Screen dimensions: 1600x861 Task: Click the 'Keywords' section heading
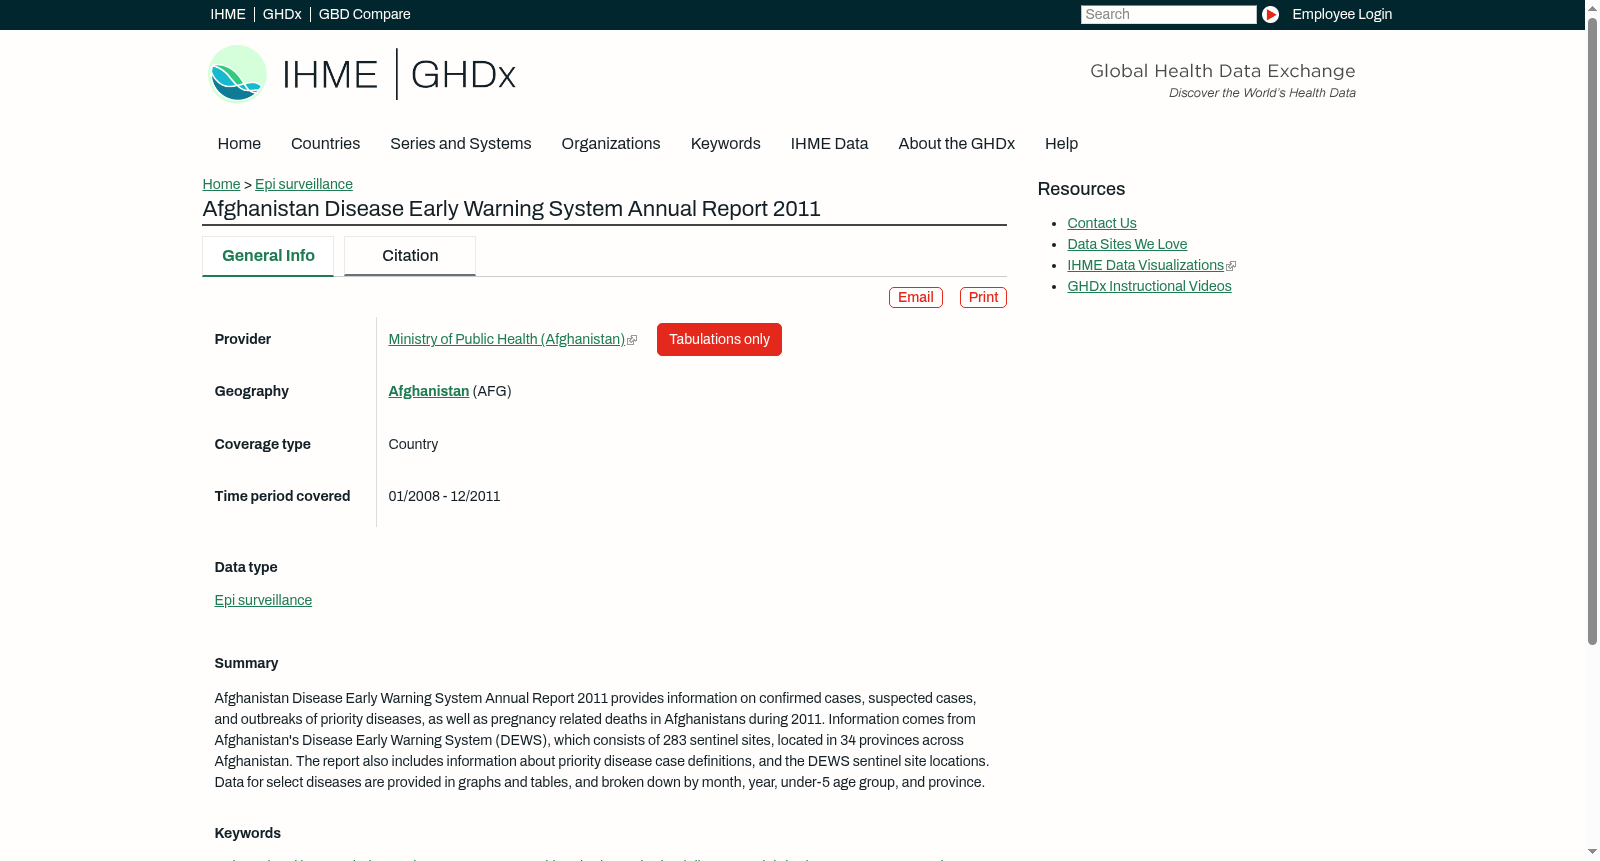(x=247, y=833)
